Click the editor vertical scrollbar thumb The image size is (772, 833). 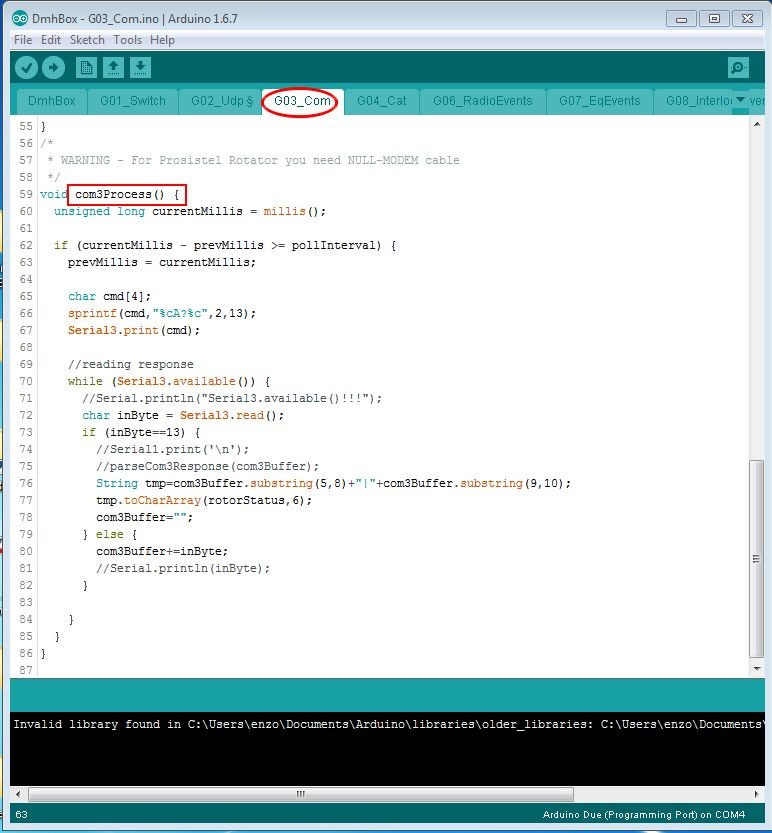(x=757, y=559)
